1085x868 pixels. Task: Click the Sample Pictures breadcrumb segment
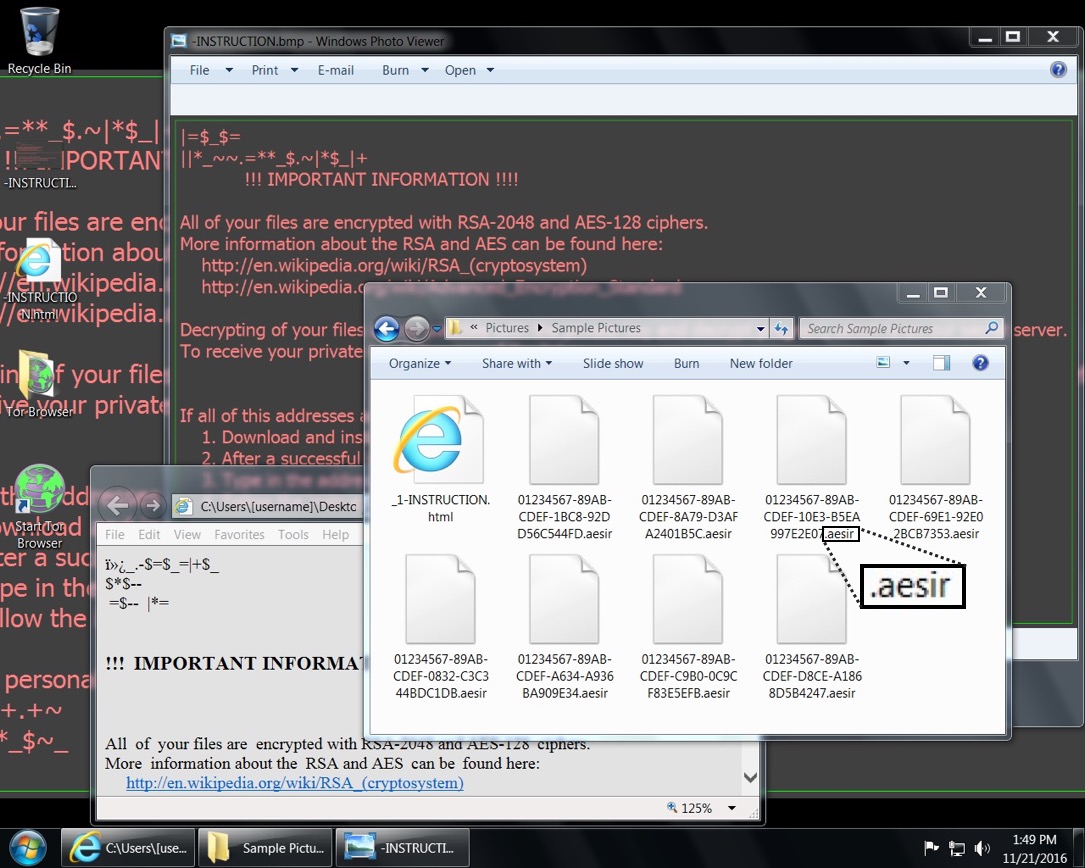(596, 328)
